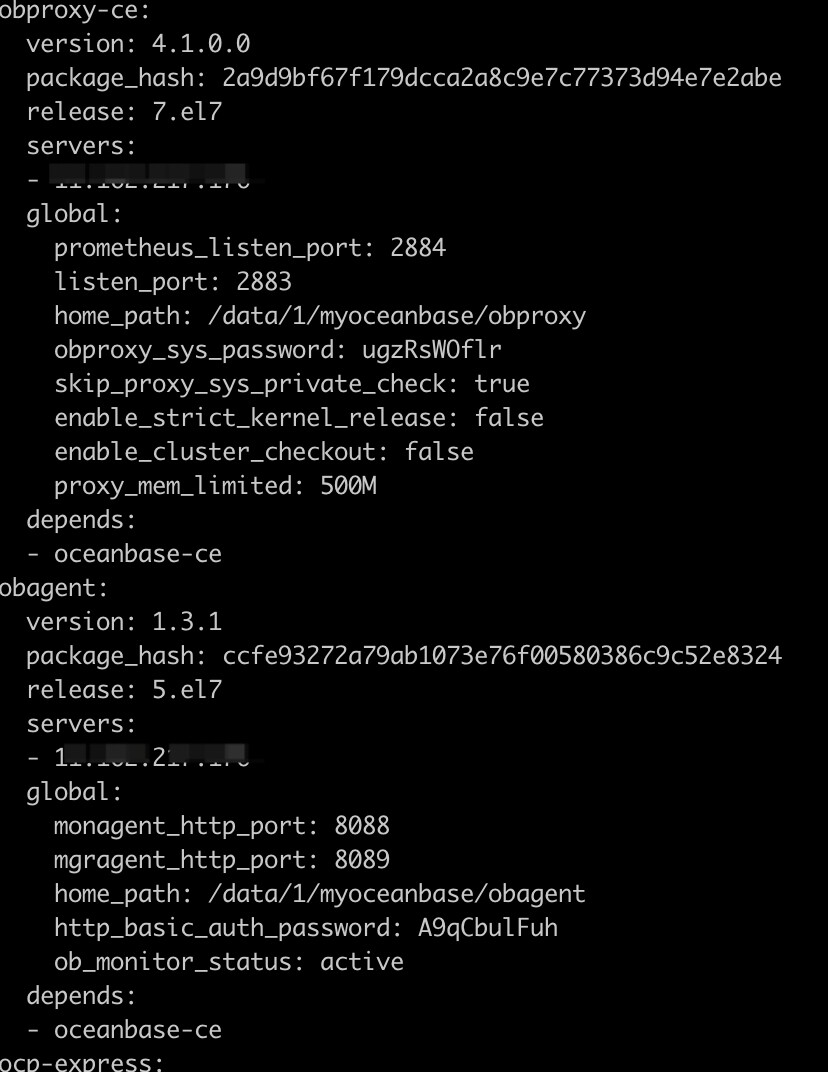The height and width of the screenshot is (1072, 828).
Task: Click the proxy_mem_limited 500M value
Action: pyautogui.click(x=348, y=486)
